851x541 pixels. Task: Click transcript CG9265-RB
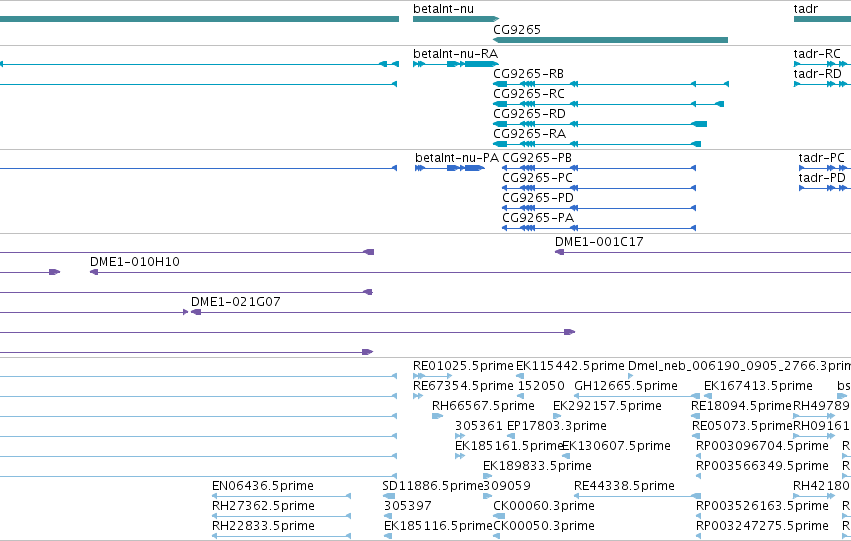(611, 84)
